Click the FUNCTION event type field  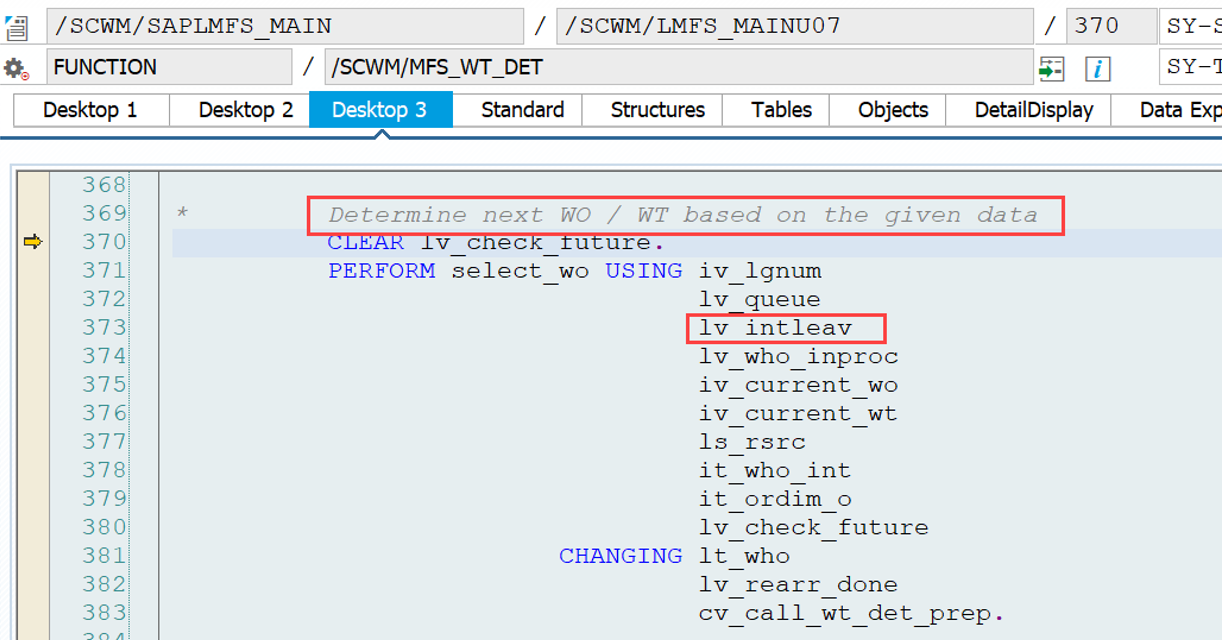pos(169,68)
